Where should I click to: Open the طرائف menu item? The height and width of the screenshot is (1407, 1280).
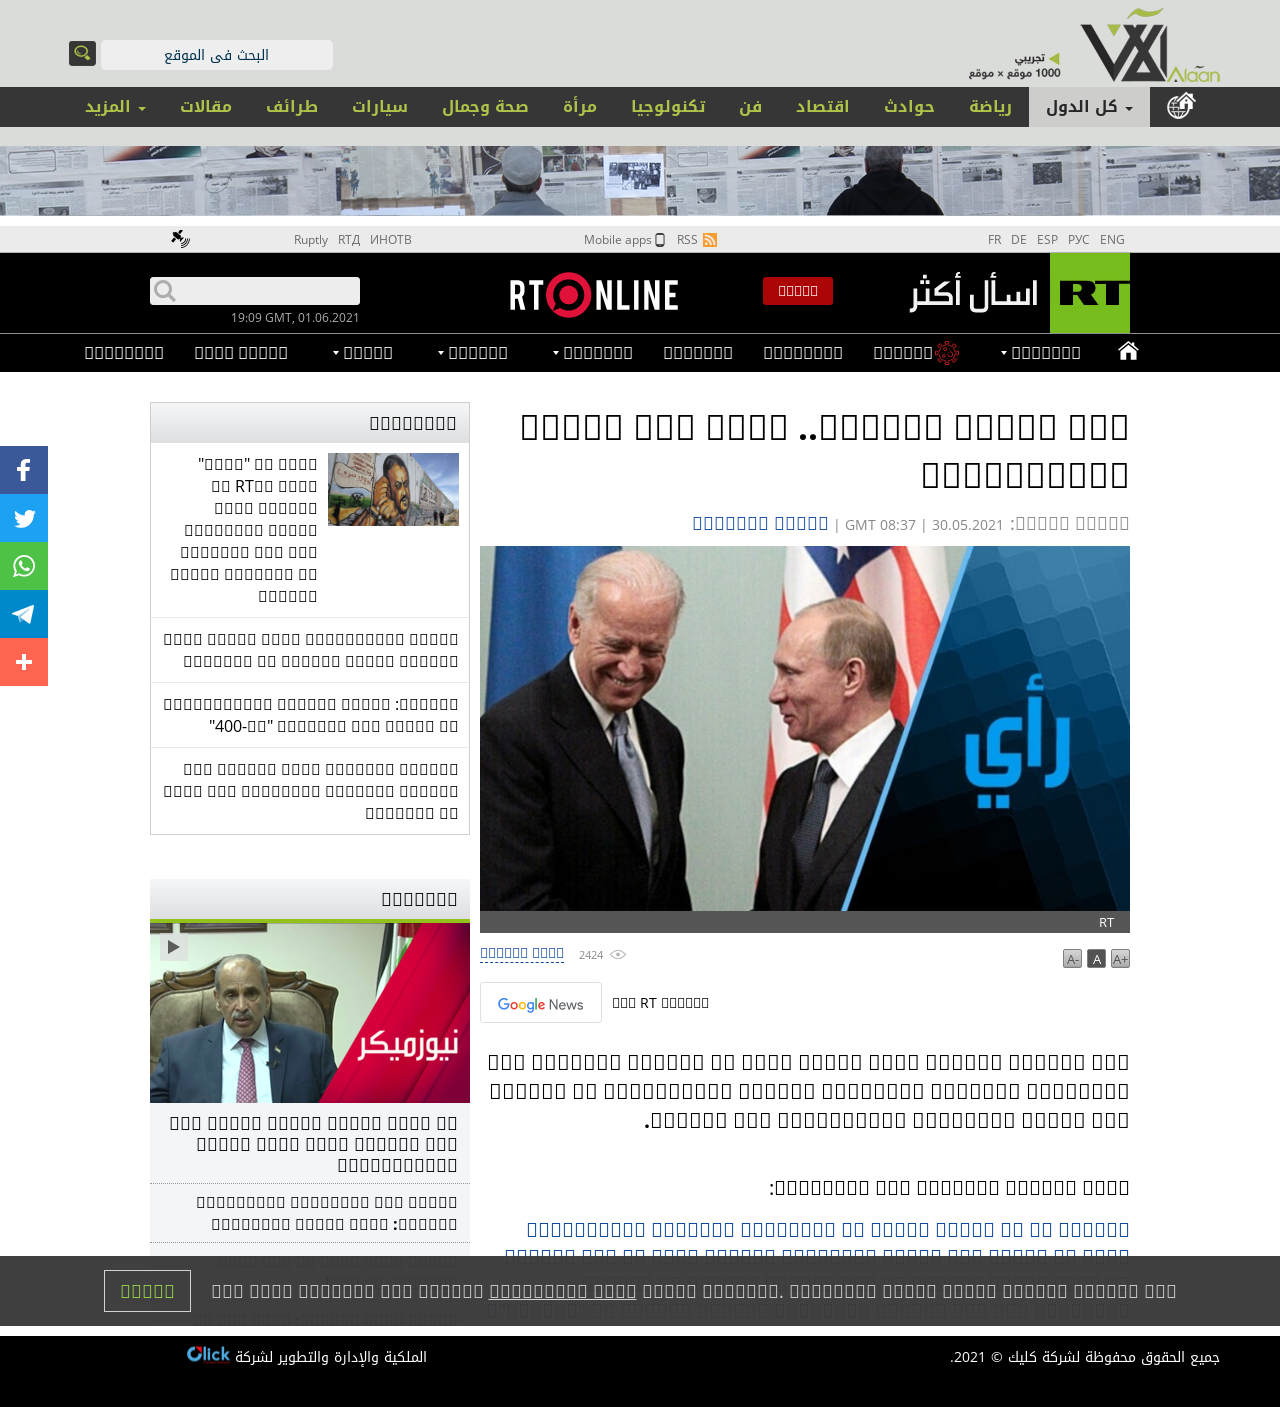[292, 107]
